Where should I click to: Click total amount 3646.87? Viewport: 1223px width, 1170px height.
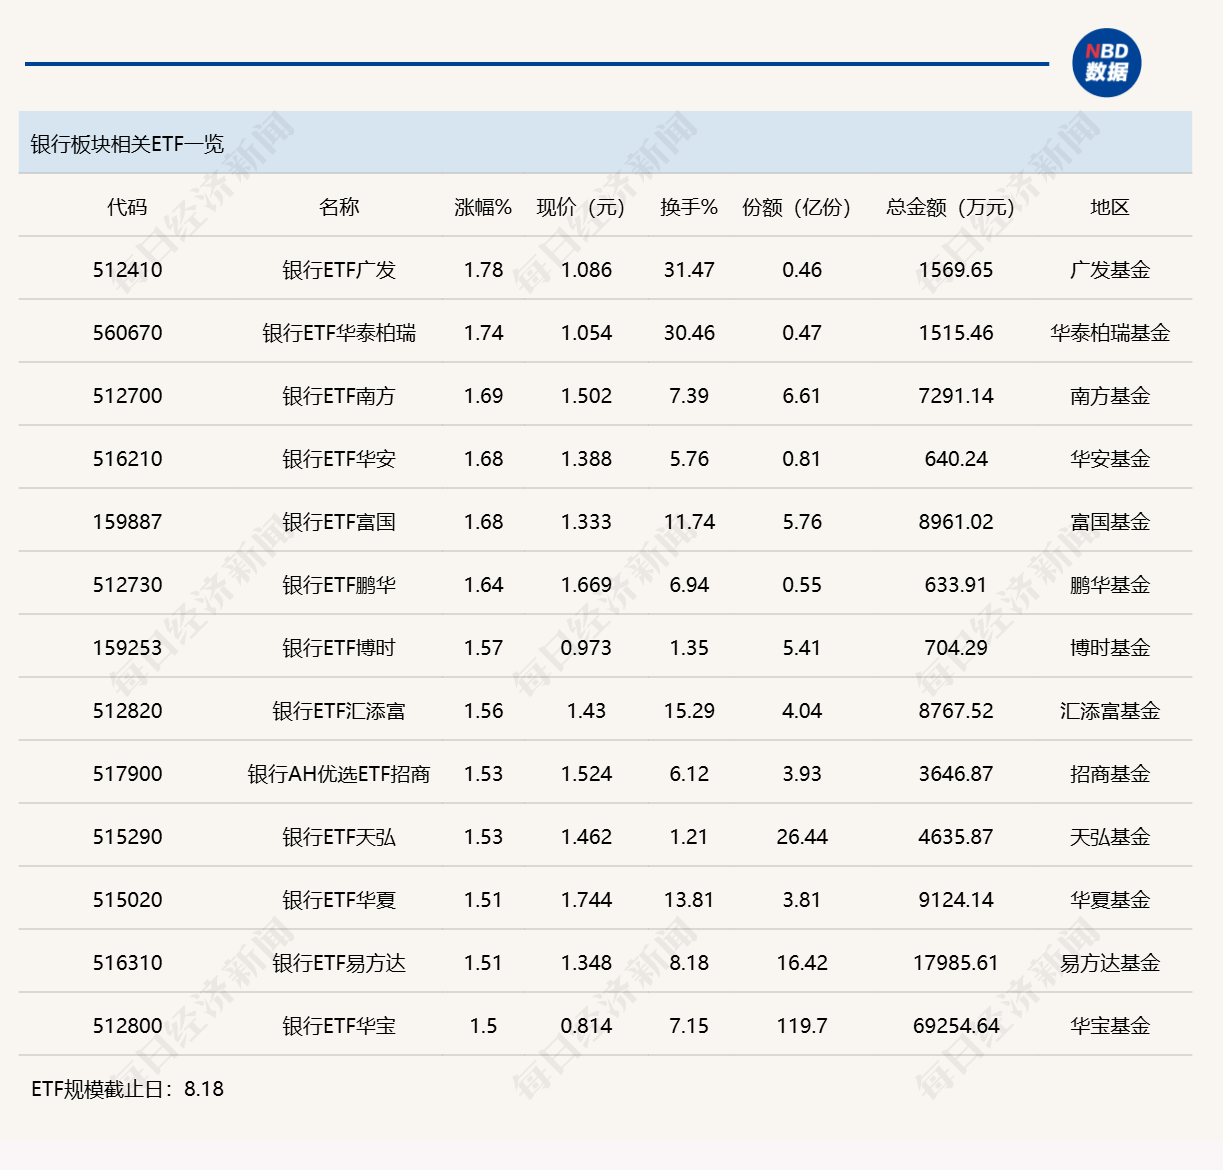tap(956, 774)
